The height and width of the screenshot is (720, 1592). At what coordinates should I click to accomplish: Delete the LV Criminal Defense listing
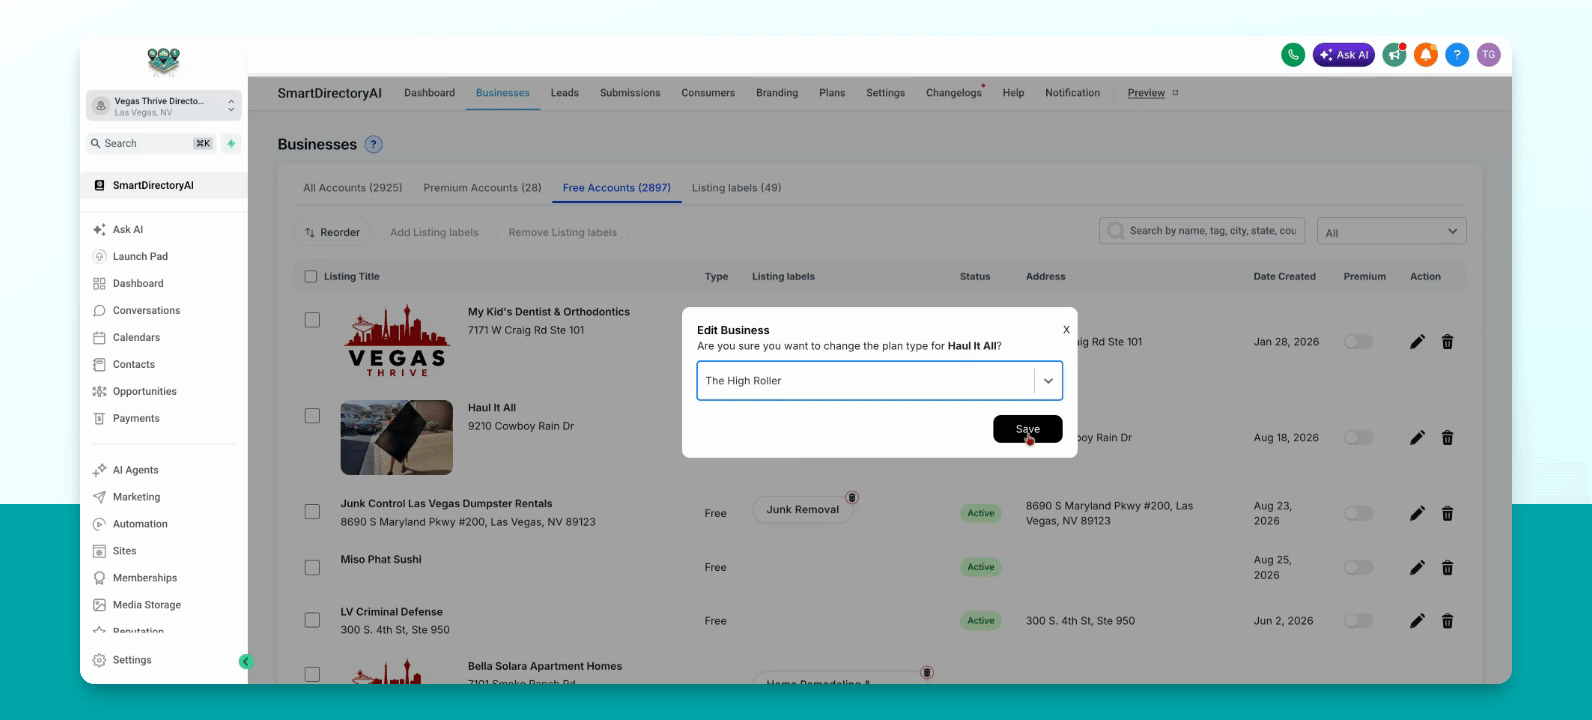pos(1447,621)
